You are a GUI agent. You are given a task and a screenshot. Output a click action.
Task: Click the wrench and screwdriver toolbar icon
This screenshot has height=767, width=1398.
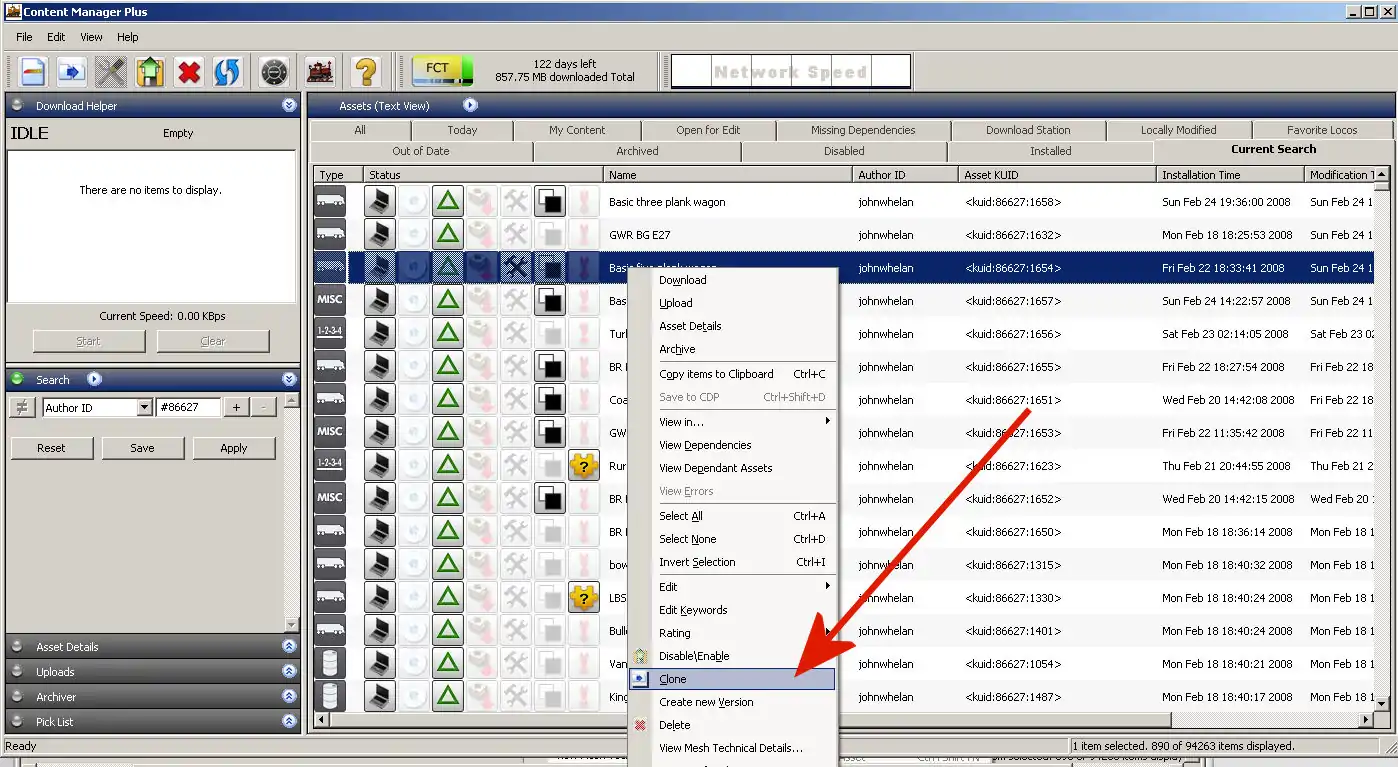(x=111, y=72)
